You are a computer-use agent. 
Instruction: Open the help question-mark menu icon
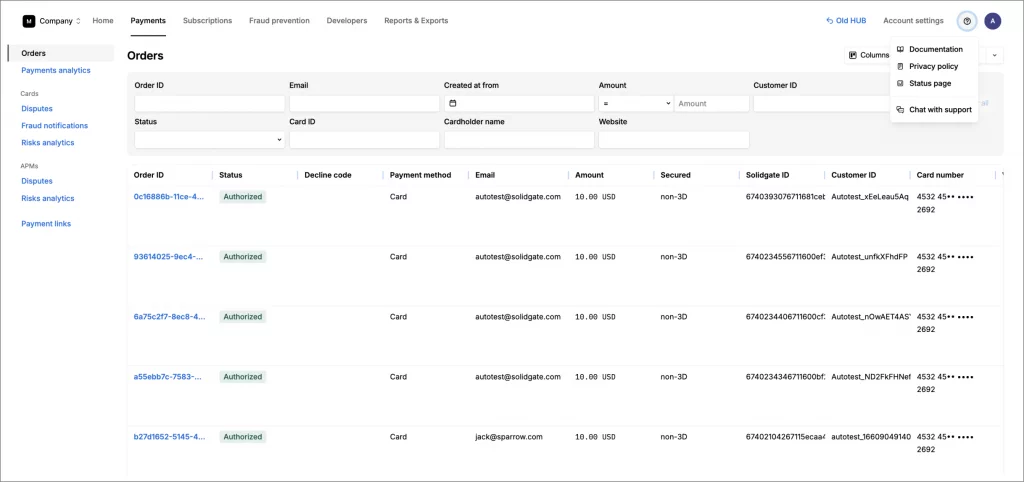pyautogui.click(x=967, y=21)
